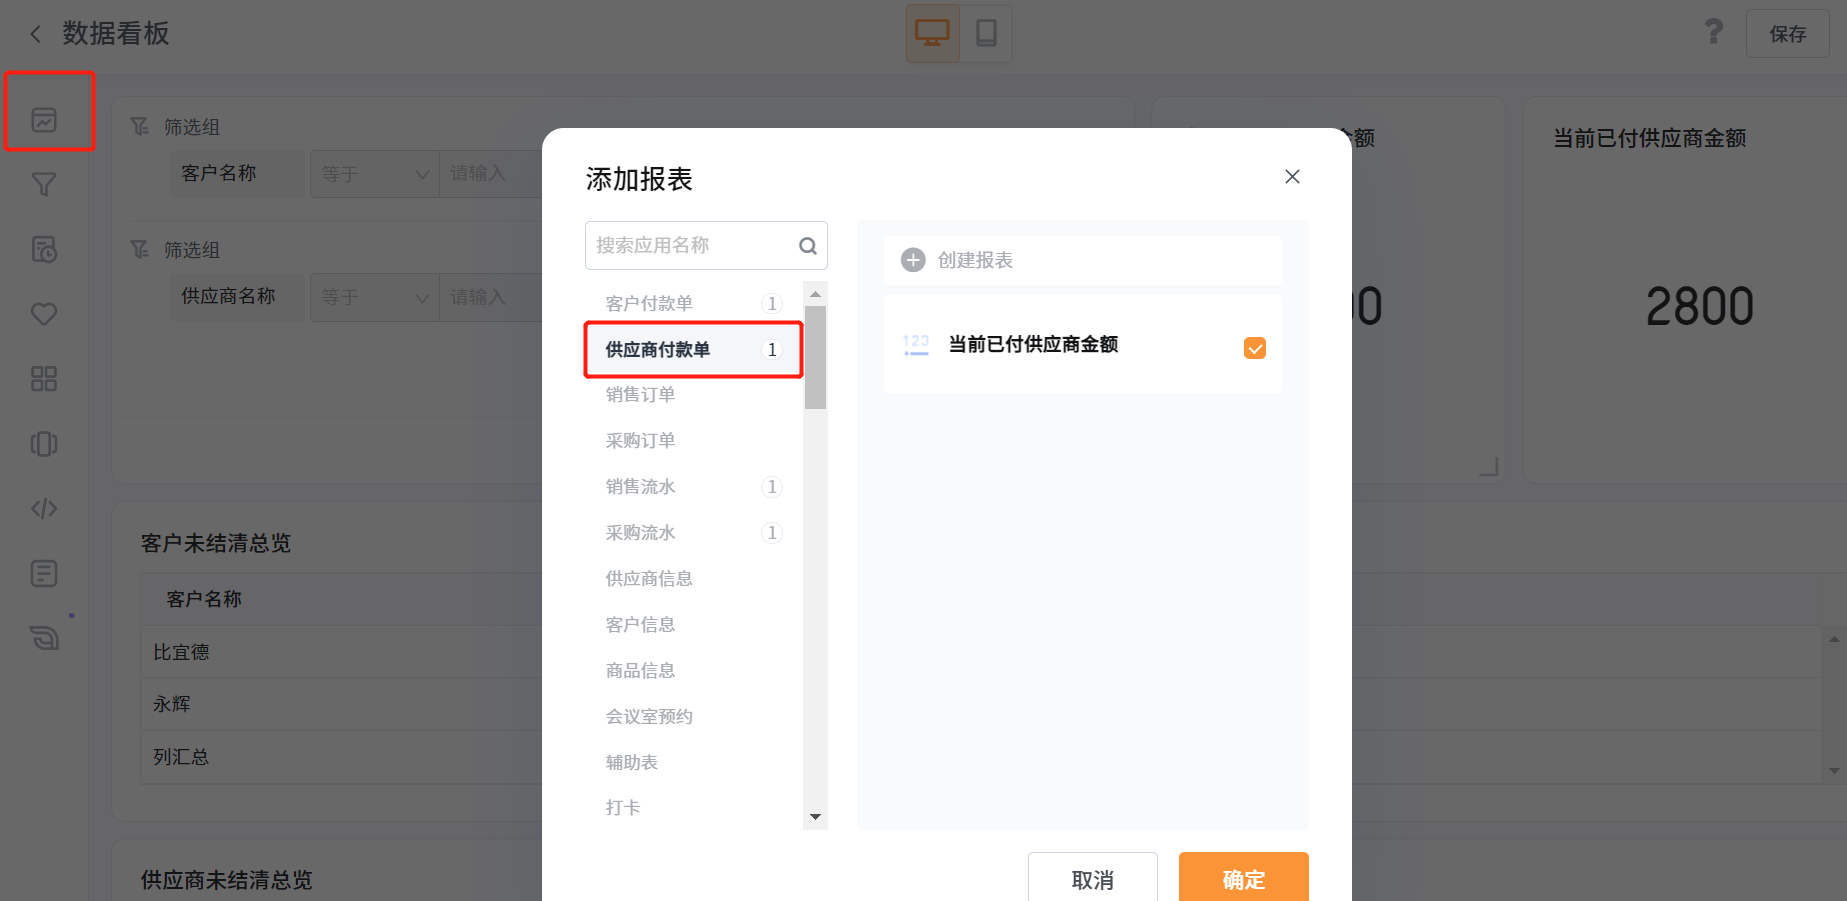
Task: Click the 2800 value card
Action: tap(1700, 306)
